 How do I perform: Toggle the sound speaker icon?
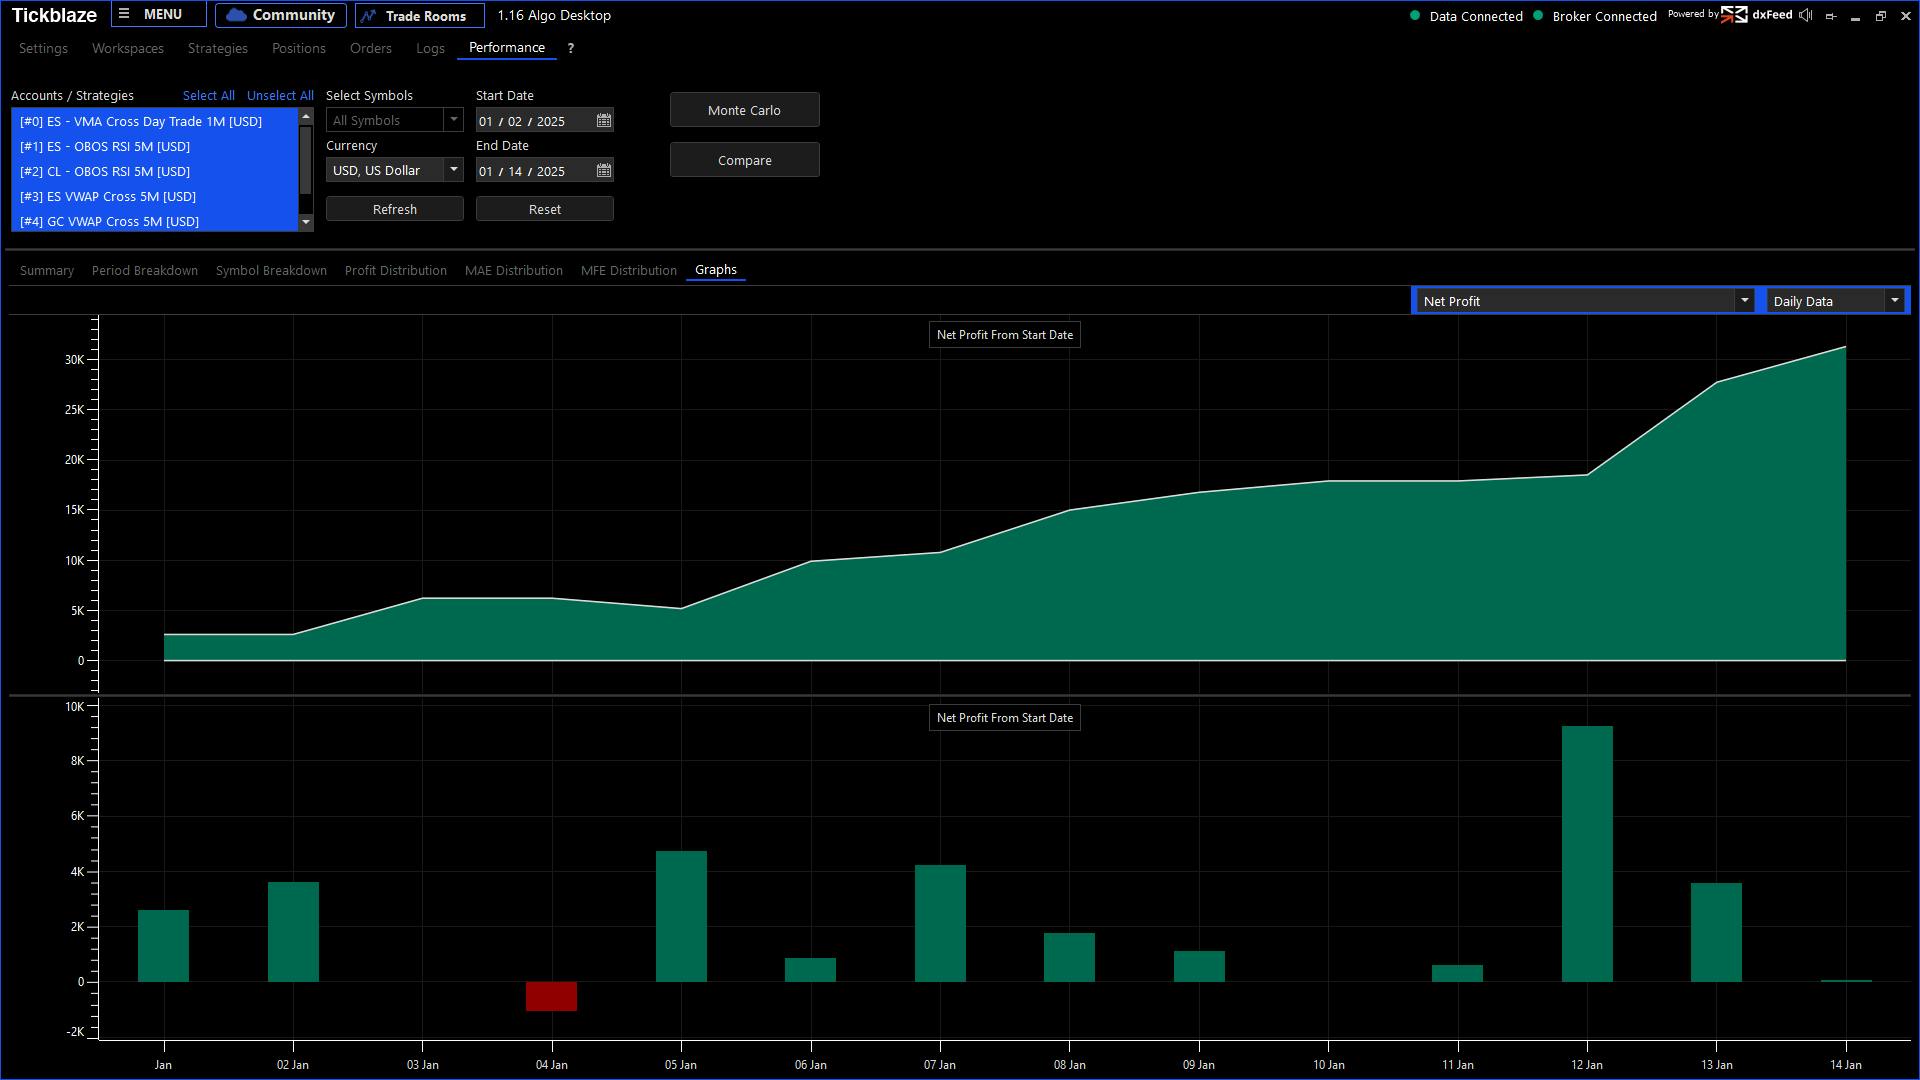(x=1805, y=15)
